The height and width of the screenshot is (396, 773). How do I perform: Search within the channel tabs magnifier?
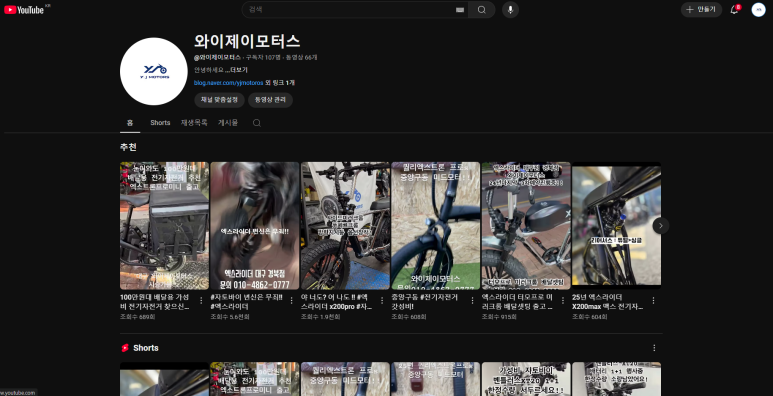[256, 123]
